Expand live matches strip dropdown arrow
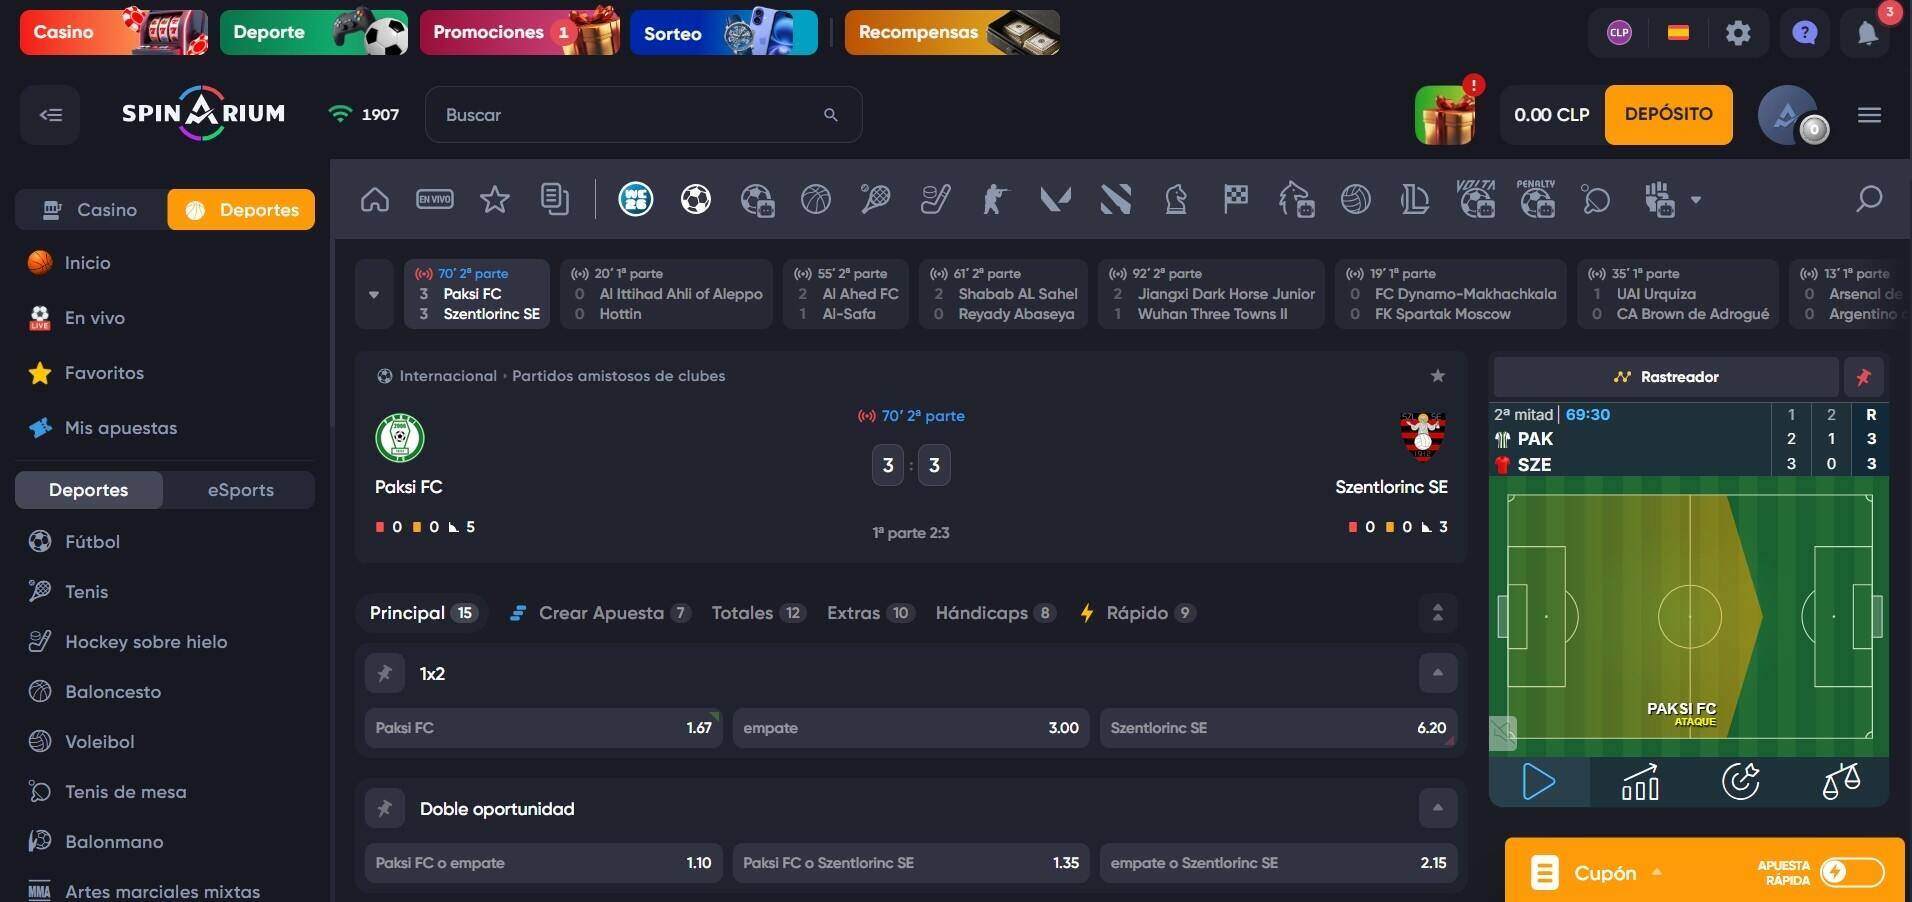 tap(374, 294)
